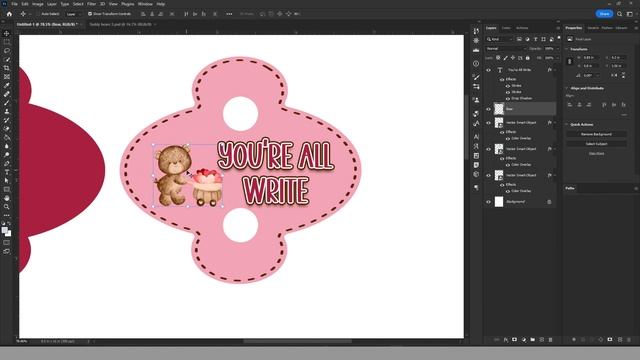Click the Create new layer icon
Viewport: 640px width, 360px height.
pos(542,340)
